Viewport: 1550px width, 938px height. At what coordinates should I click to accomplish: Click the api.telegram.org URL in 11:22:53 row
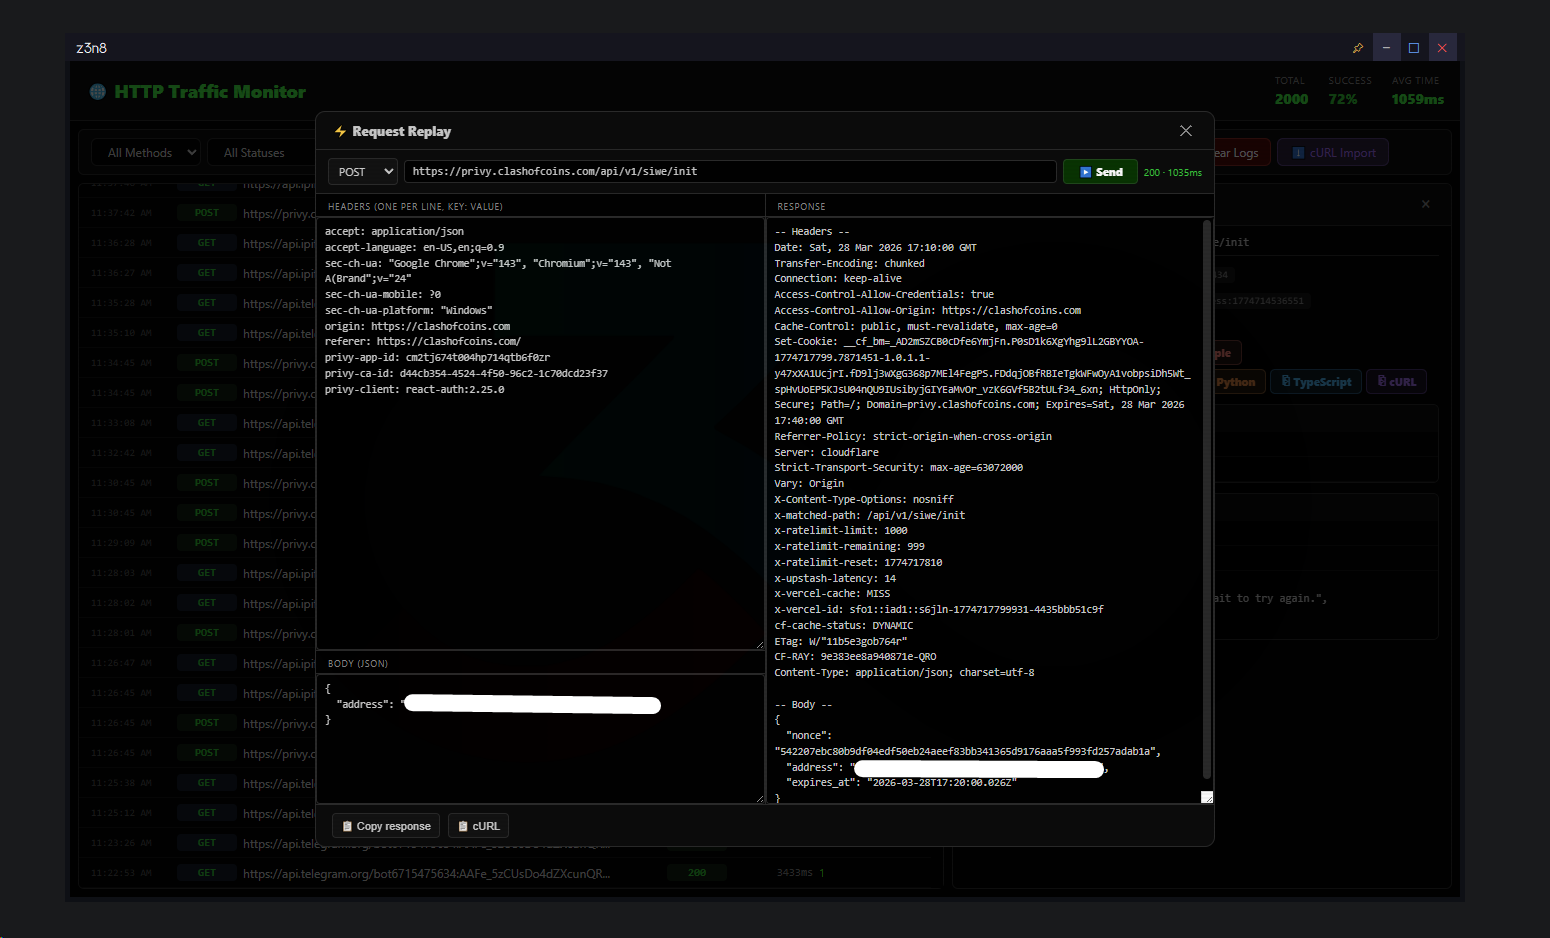click(426, 873)
